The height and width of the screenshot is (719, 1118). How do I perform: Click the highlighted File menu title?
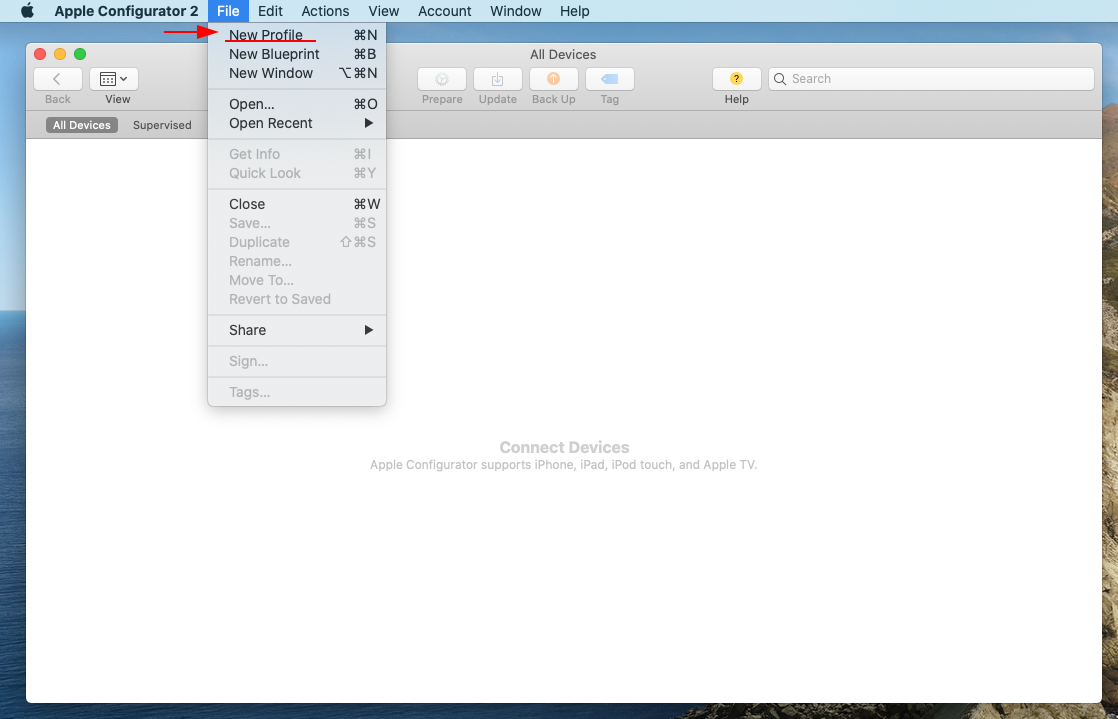(228, 11)
